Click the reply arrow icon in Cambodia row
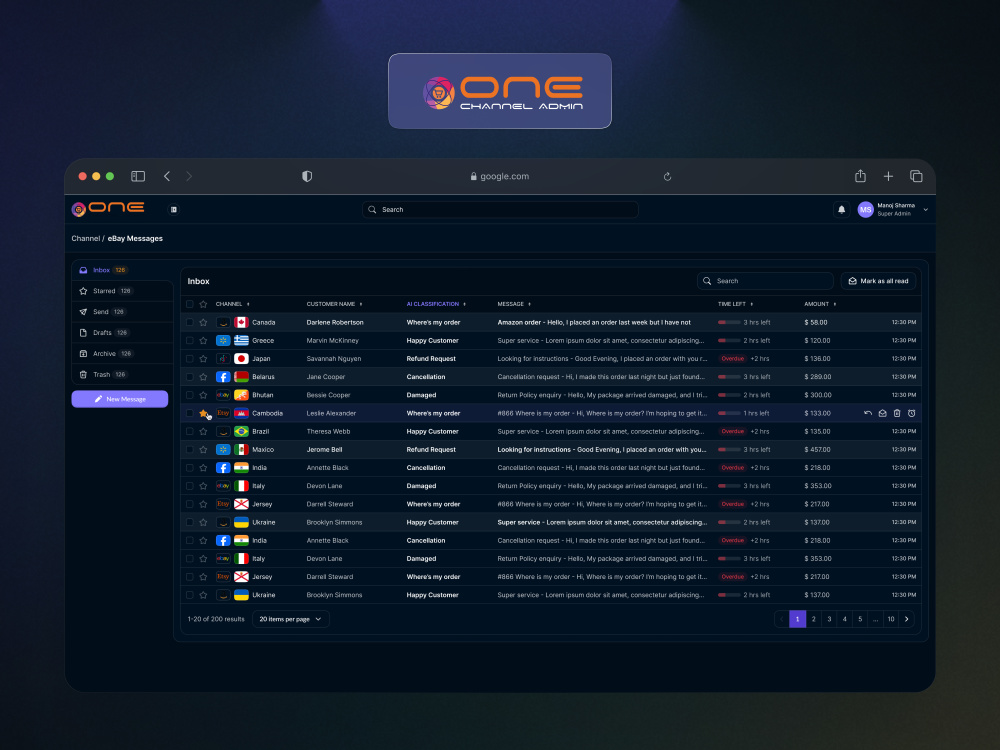Viewport: 1000px width, 750px height. (867, 413)
